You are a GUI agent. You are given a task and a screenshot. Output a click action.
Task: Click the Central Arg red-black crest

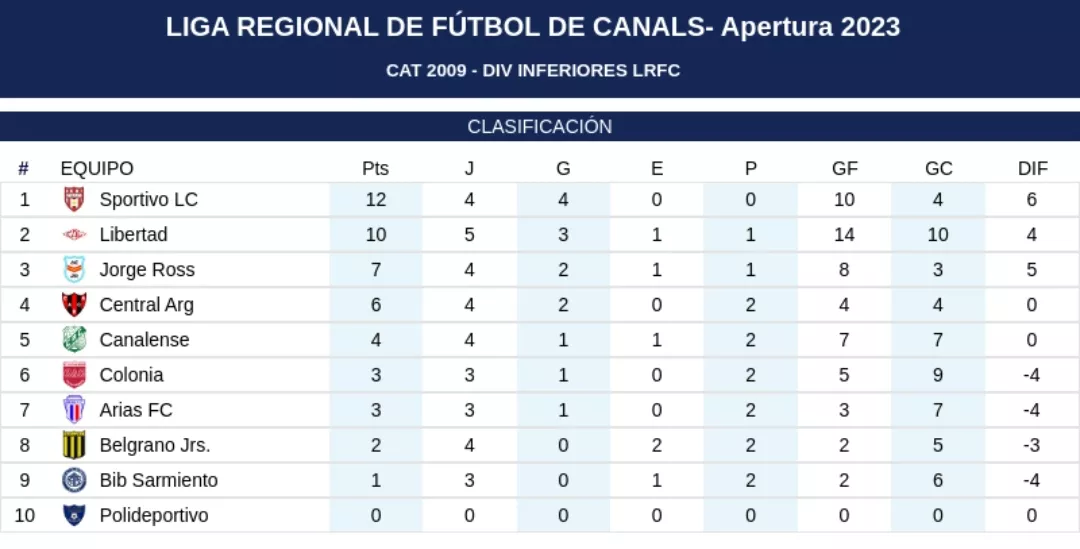74,304
